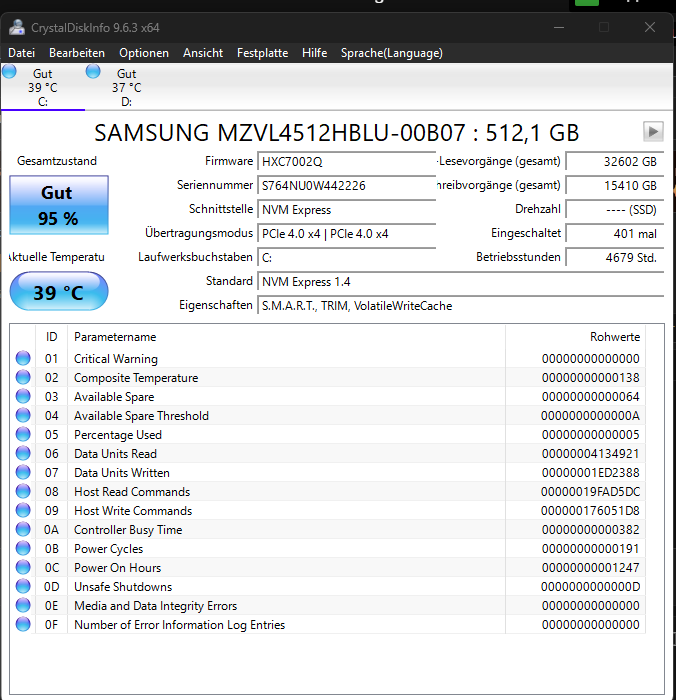This screenshot has width=676, height=700.
Task: Click the blue health indicator beside D: tab
Action: click(x=93, y=71)
